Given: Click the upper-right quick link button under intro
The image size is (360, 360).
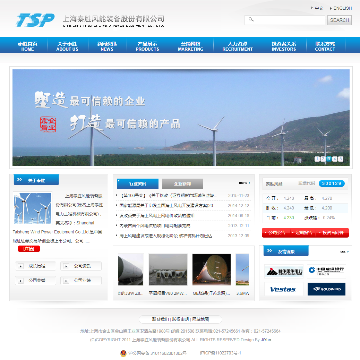Looking at the screenshot, I should (81, 266).
